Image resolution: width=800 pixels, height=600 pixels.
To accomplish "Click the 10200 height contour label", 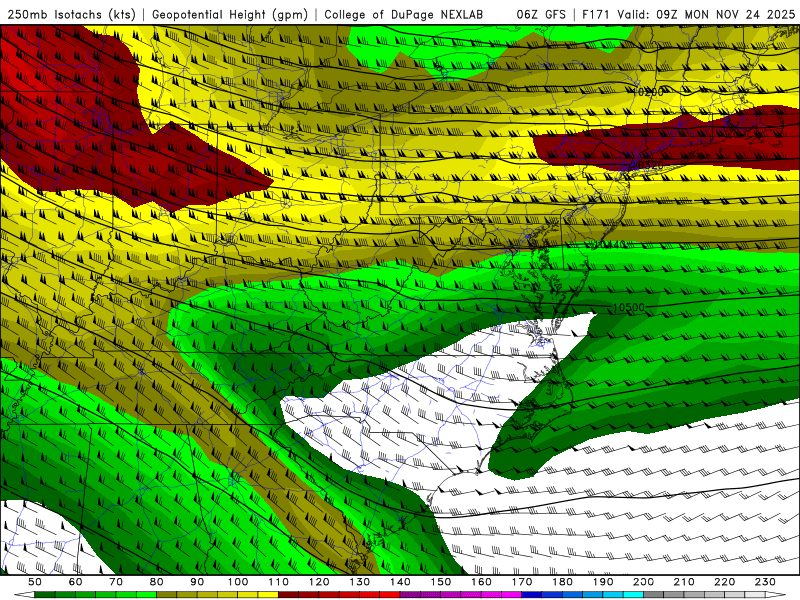I will pos(648,92).
